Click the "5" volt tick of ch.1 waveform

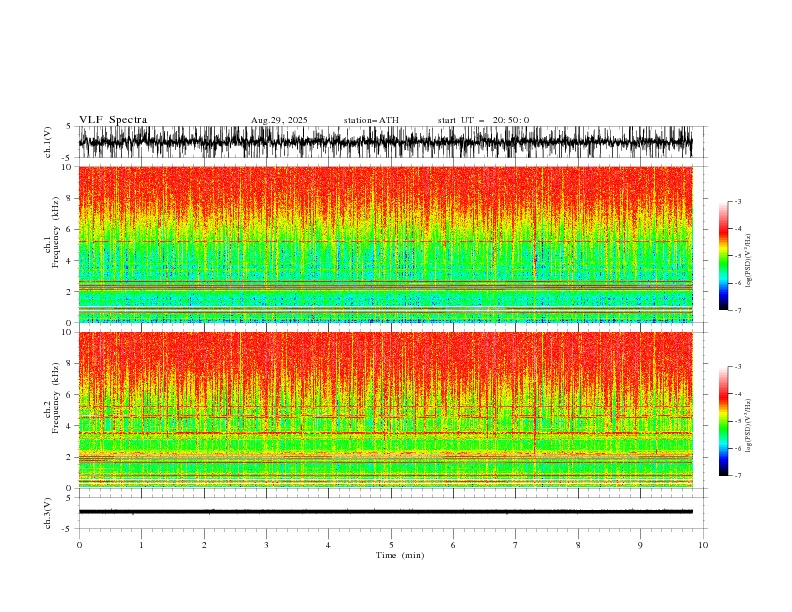(x=69, y=126)
